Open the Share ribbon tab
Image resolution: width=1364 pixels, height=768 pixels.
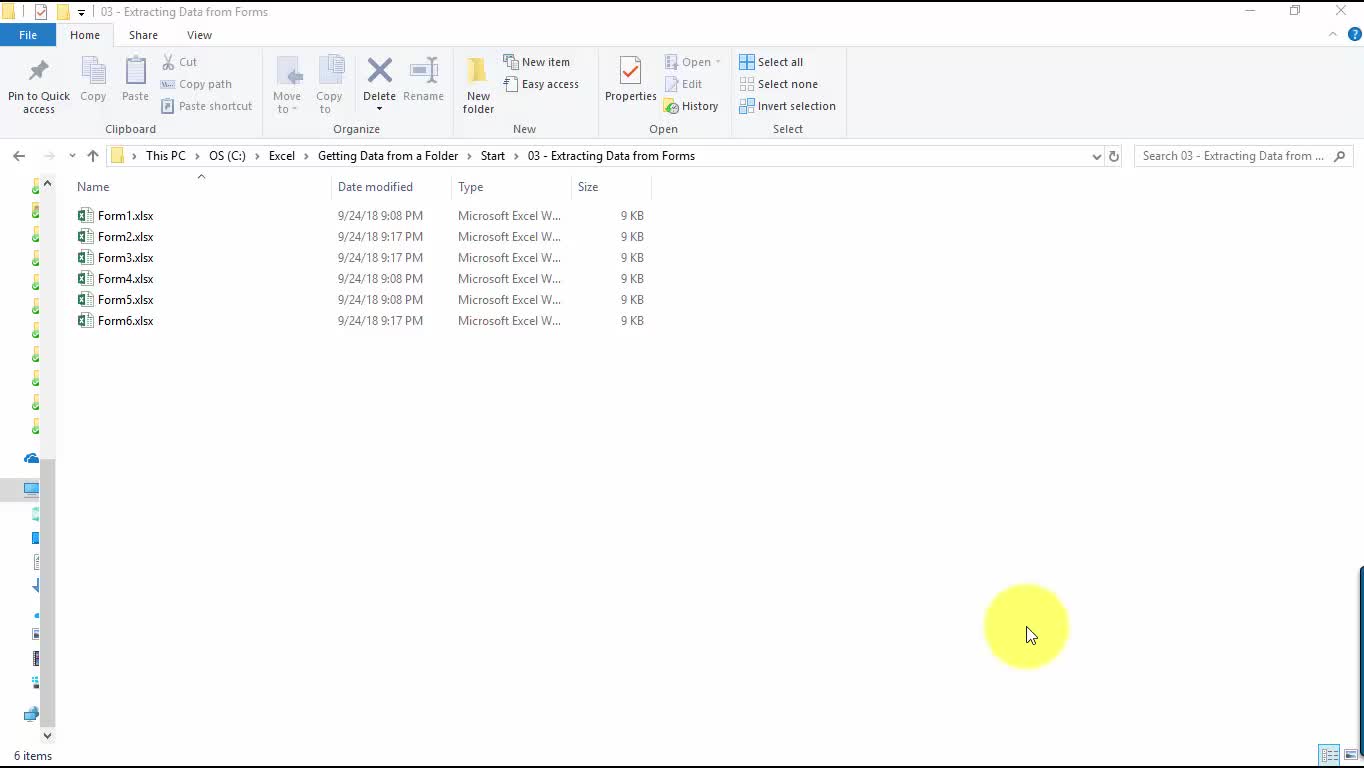tap(143, 35)
